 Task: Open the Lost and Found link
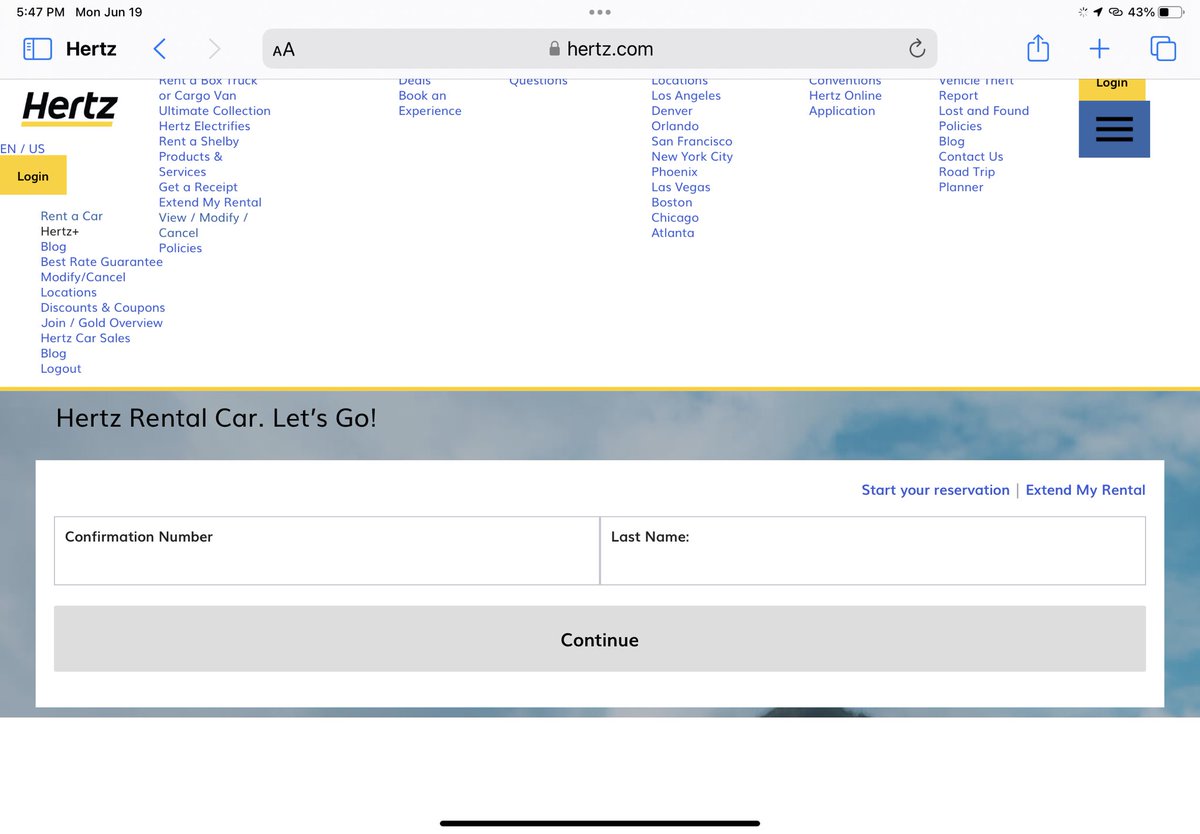(984, 111)
